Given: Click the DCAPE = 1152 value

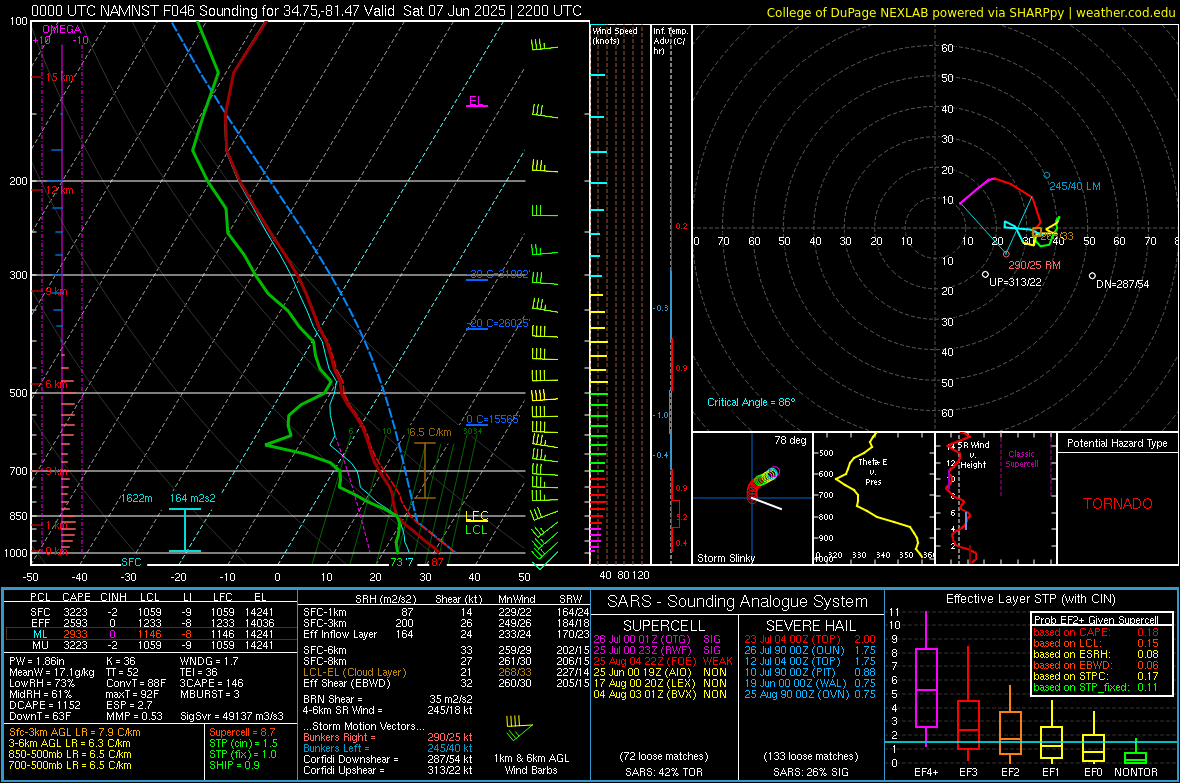Looking at the screenshot, I should click(x=44, y=705).
